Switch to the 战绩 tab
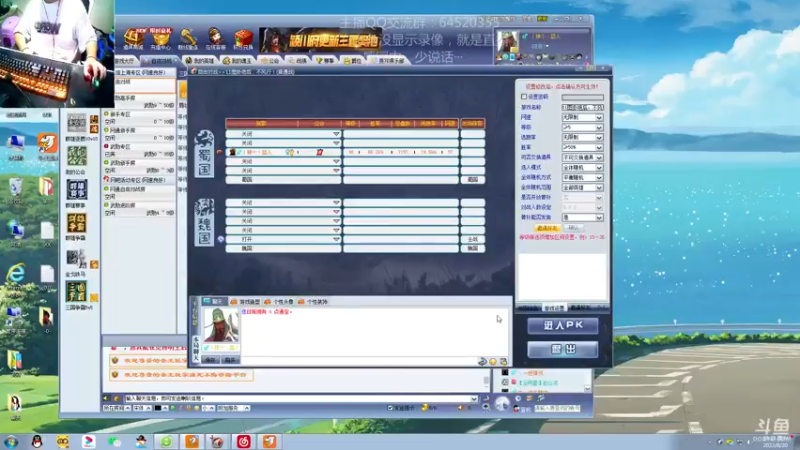 pyautogui.click(x=298, y=61)
